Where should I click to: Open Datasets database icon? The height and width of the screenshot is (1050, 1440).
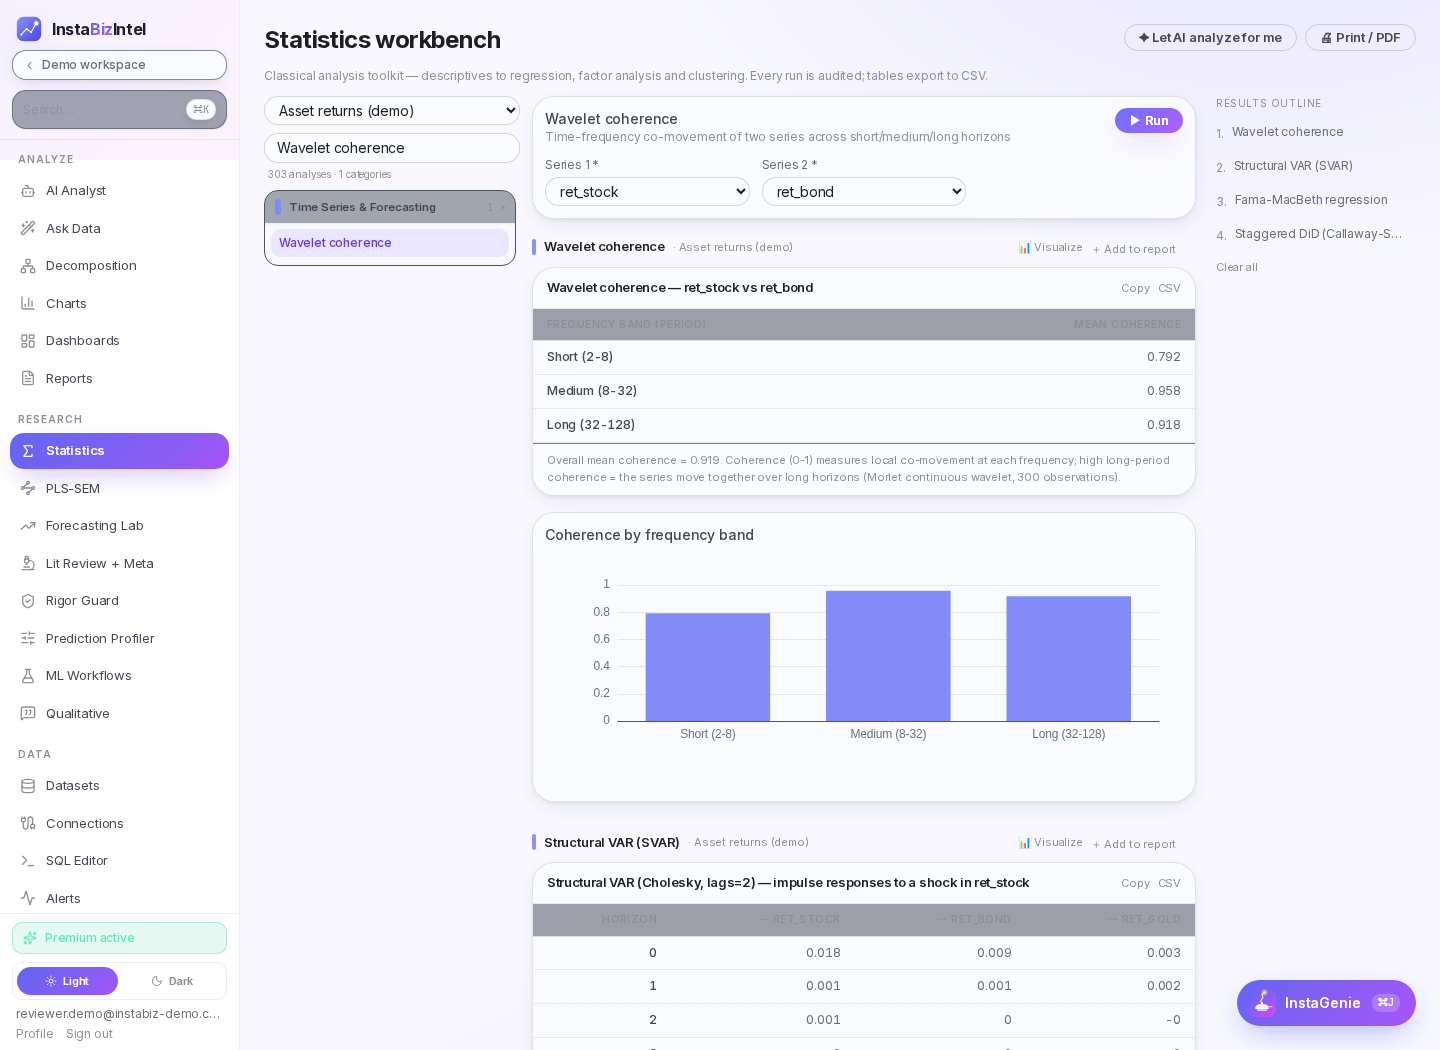pyautogui.click(x=28, y=786)
